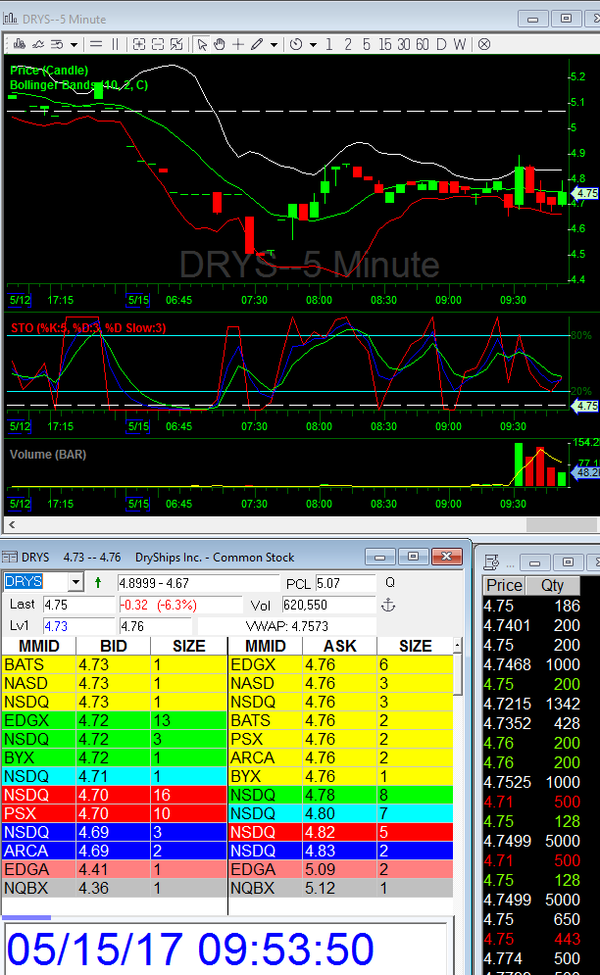Click the BID column header

click(x=112, y=646)
